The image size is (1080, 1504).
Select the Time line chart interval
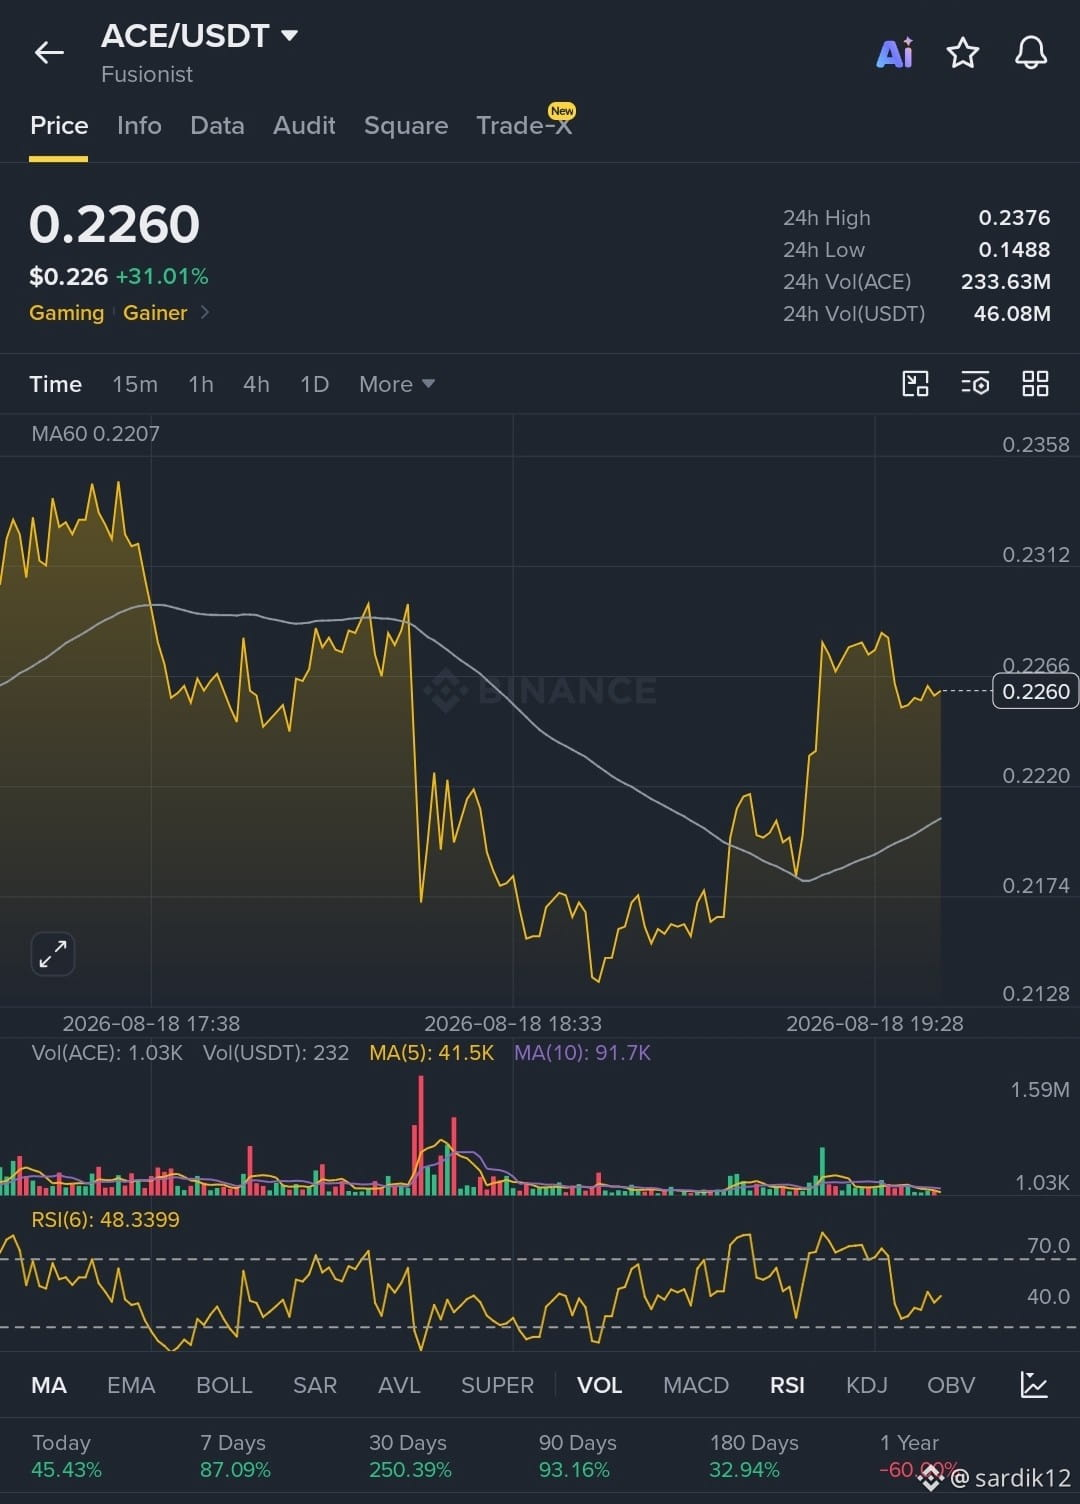click(x=56, y=384)
